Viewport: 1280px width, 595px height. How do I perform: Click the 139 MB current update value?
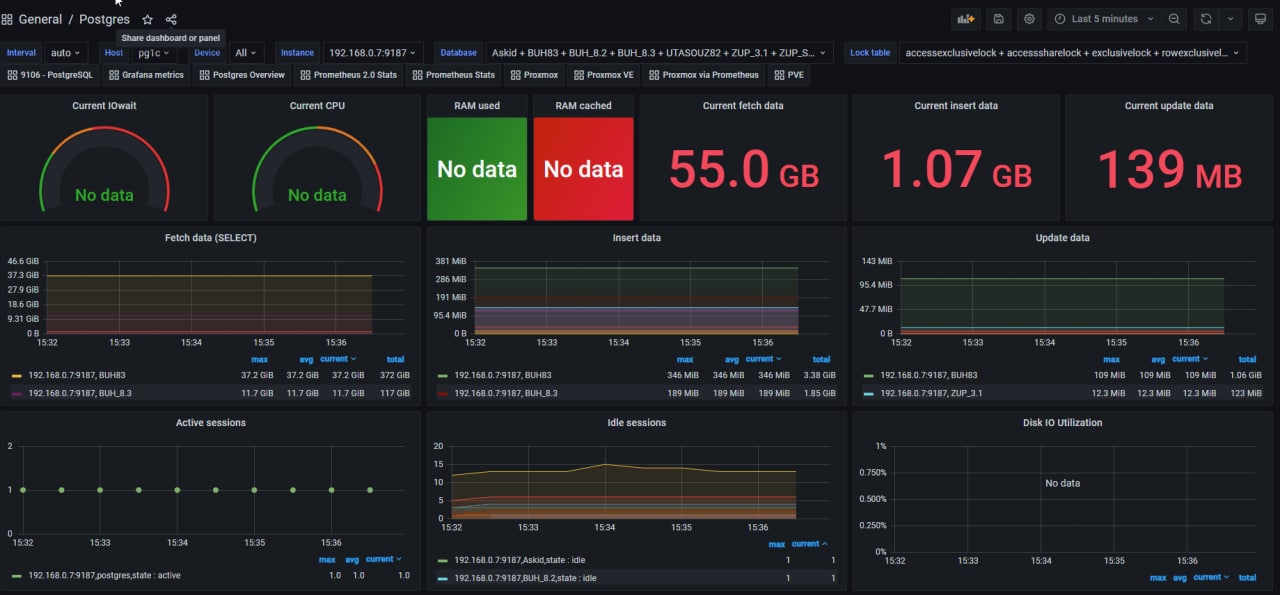click(x=1170, y=169)
